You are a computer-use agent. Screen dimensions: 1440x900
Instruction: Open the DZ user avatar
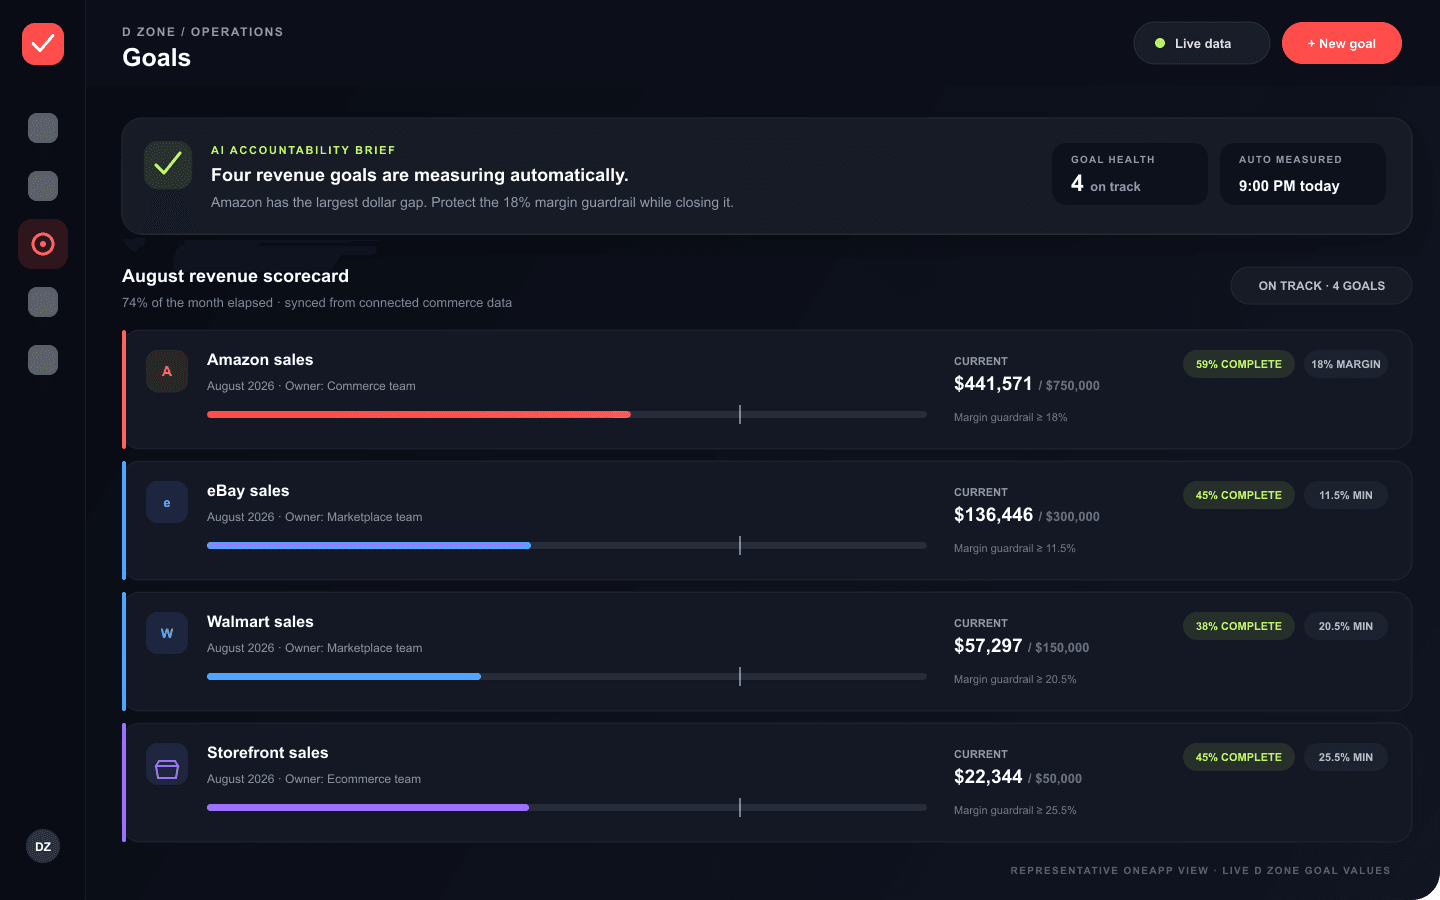(x=43, y=846)
